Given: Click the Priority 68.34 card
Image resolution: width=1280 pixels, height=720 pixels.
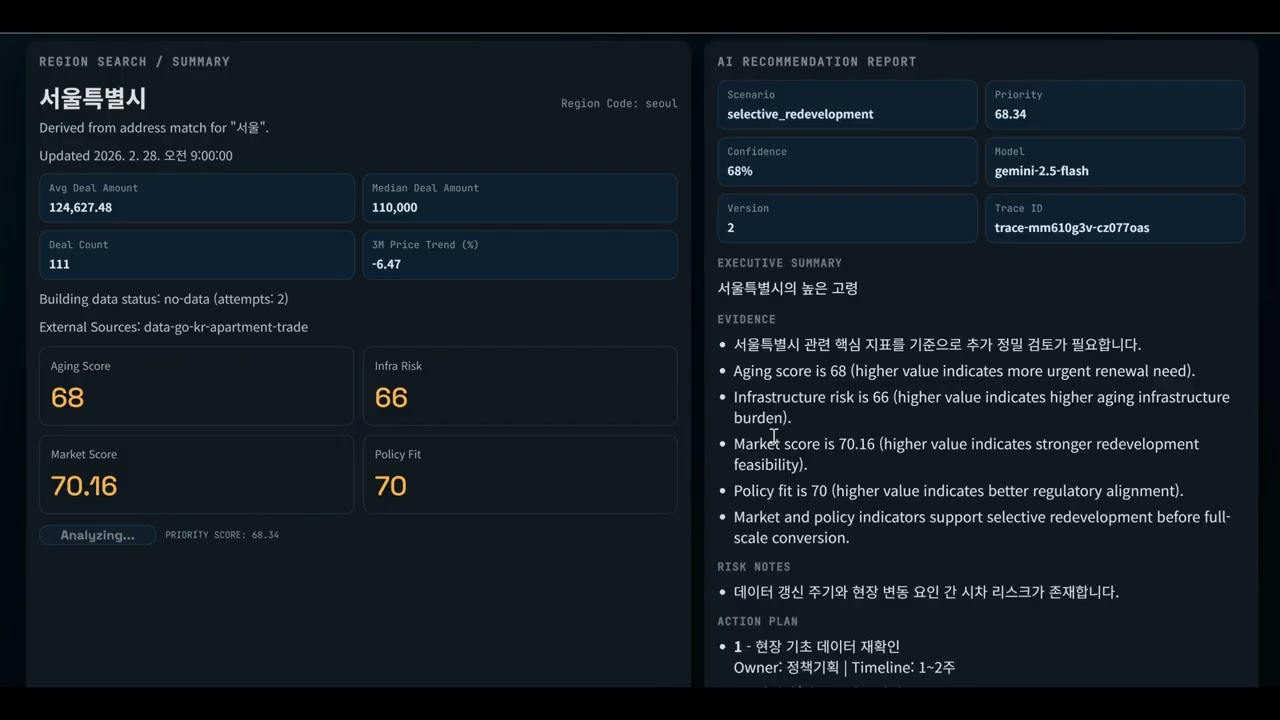Looking at the screenshot, I should tap(1115, 105).
